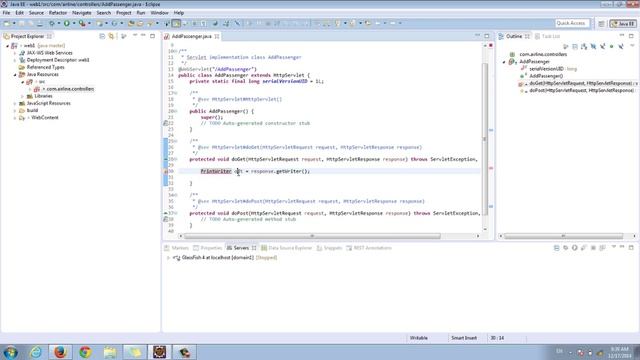The image size is (640, 360).
Task: Open the Data Source Explorer tab
Action: [287, 248]
